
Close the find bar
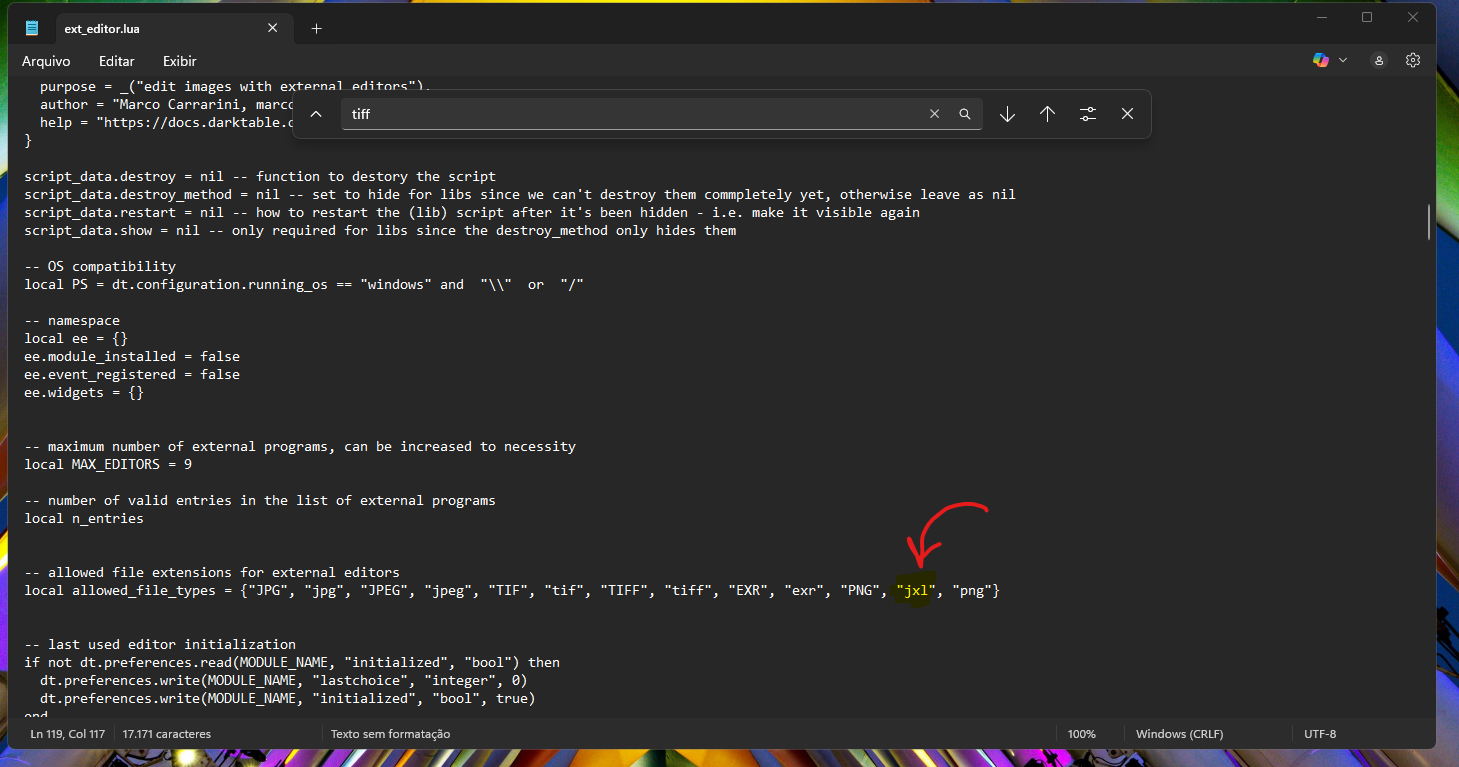click(1127, 114)
